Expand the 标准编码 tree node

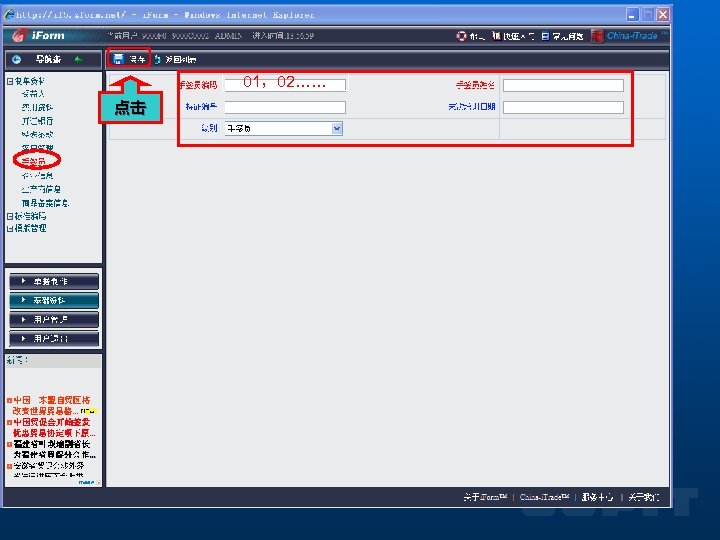click(x=10, y=216)
